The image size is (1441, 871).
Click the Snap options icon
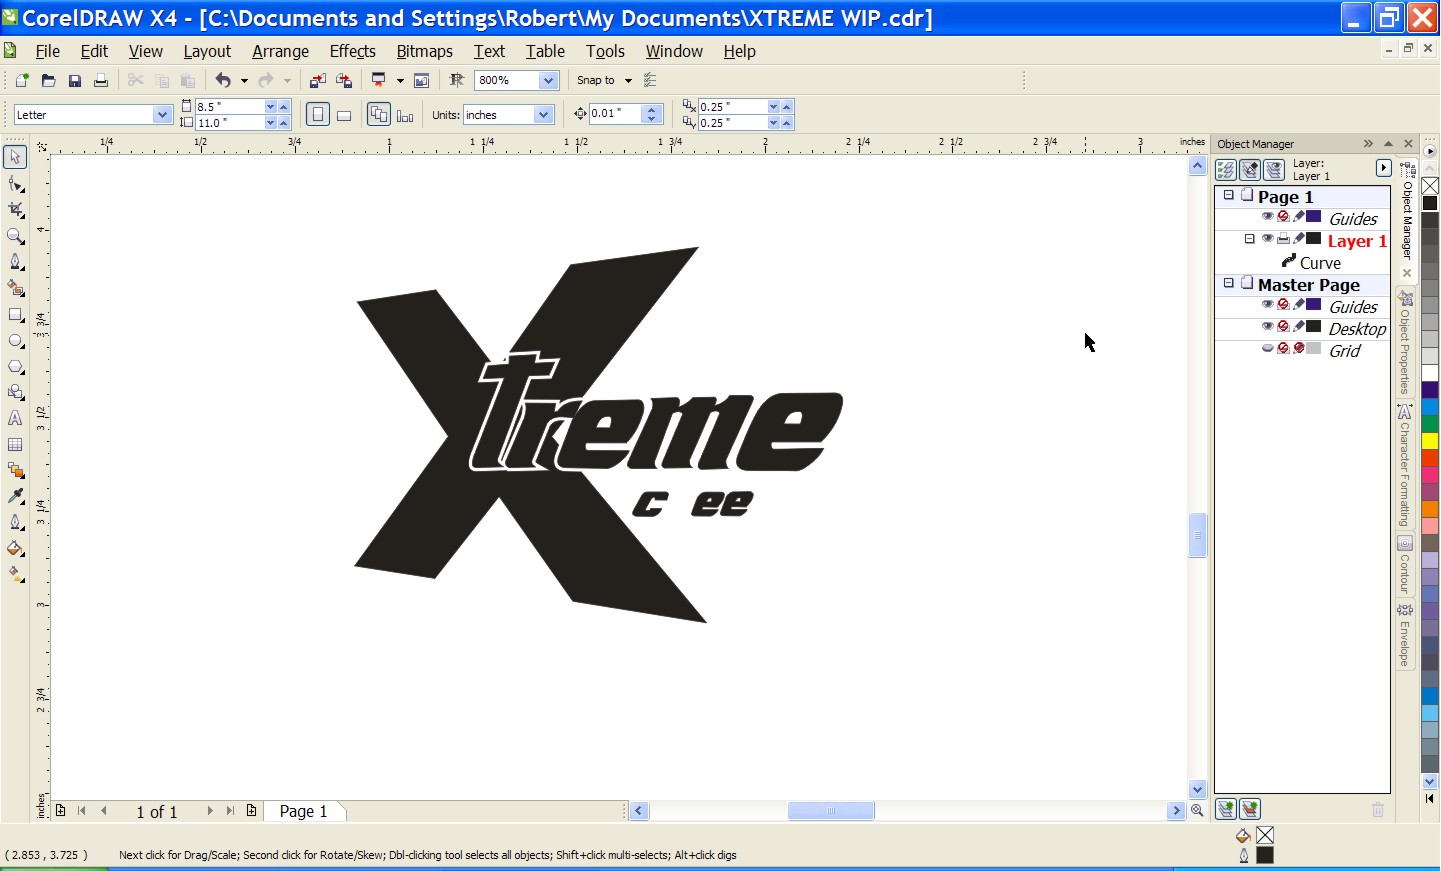651,80
